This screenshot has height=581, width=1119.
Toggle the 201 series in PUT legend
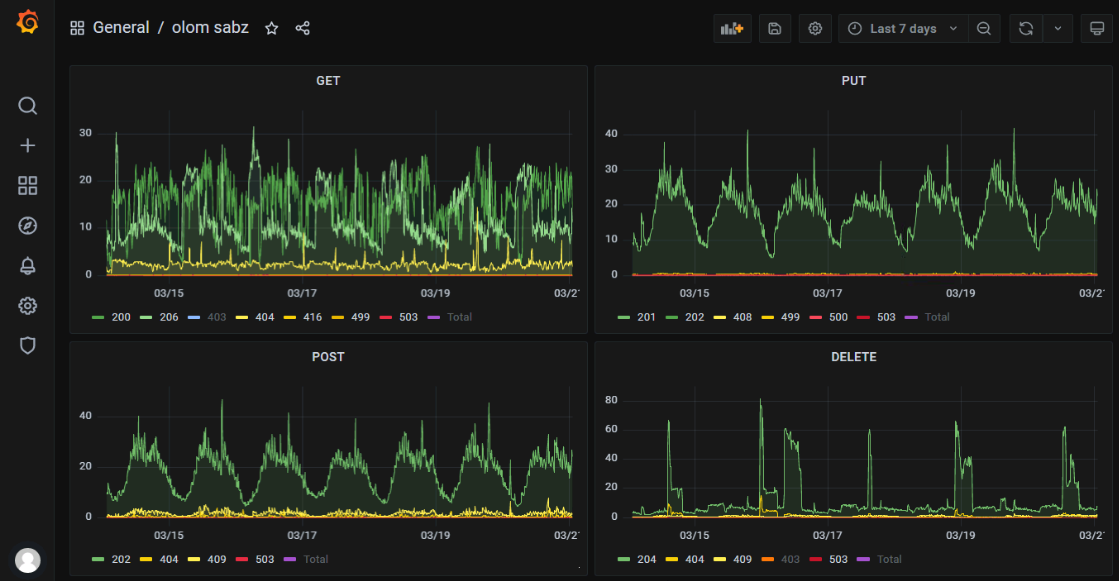[x=645, y=317]
